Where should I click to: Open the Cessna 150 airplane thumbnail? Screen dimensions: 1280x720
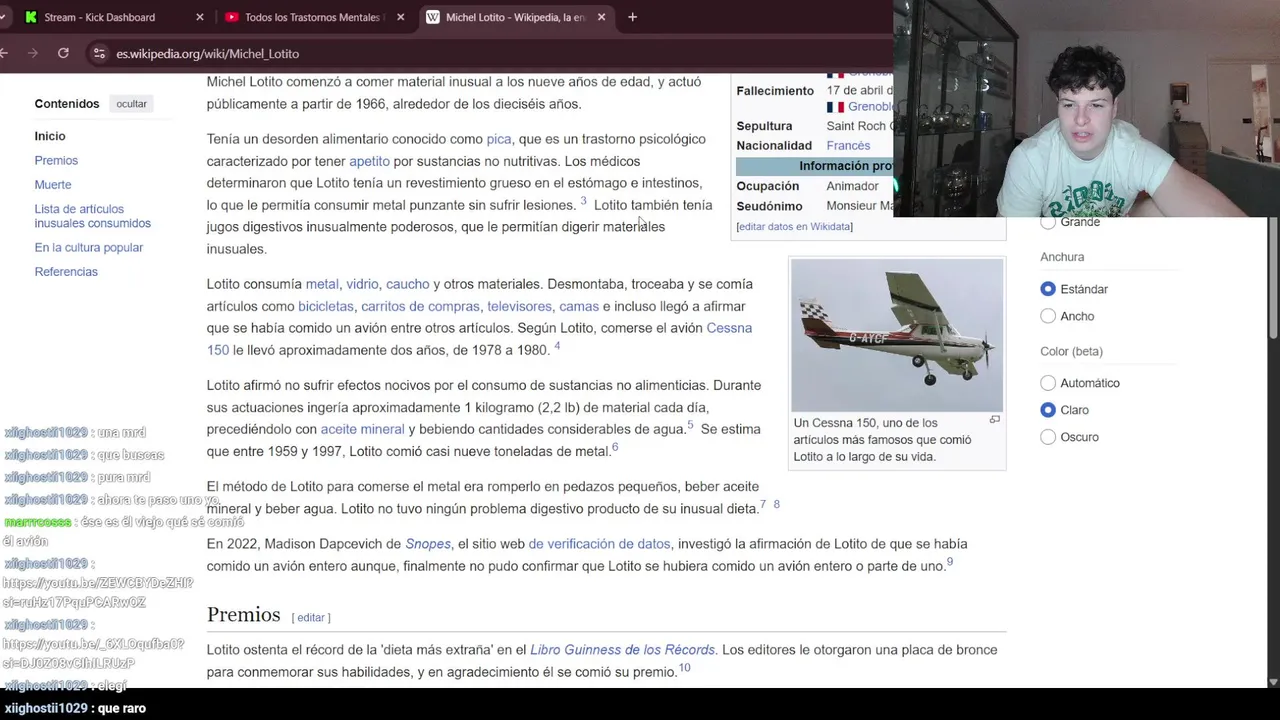pyautogui.click(x=897, y=336)
